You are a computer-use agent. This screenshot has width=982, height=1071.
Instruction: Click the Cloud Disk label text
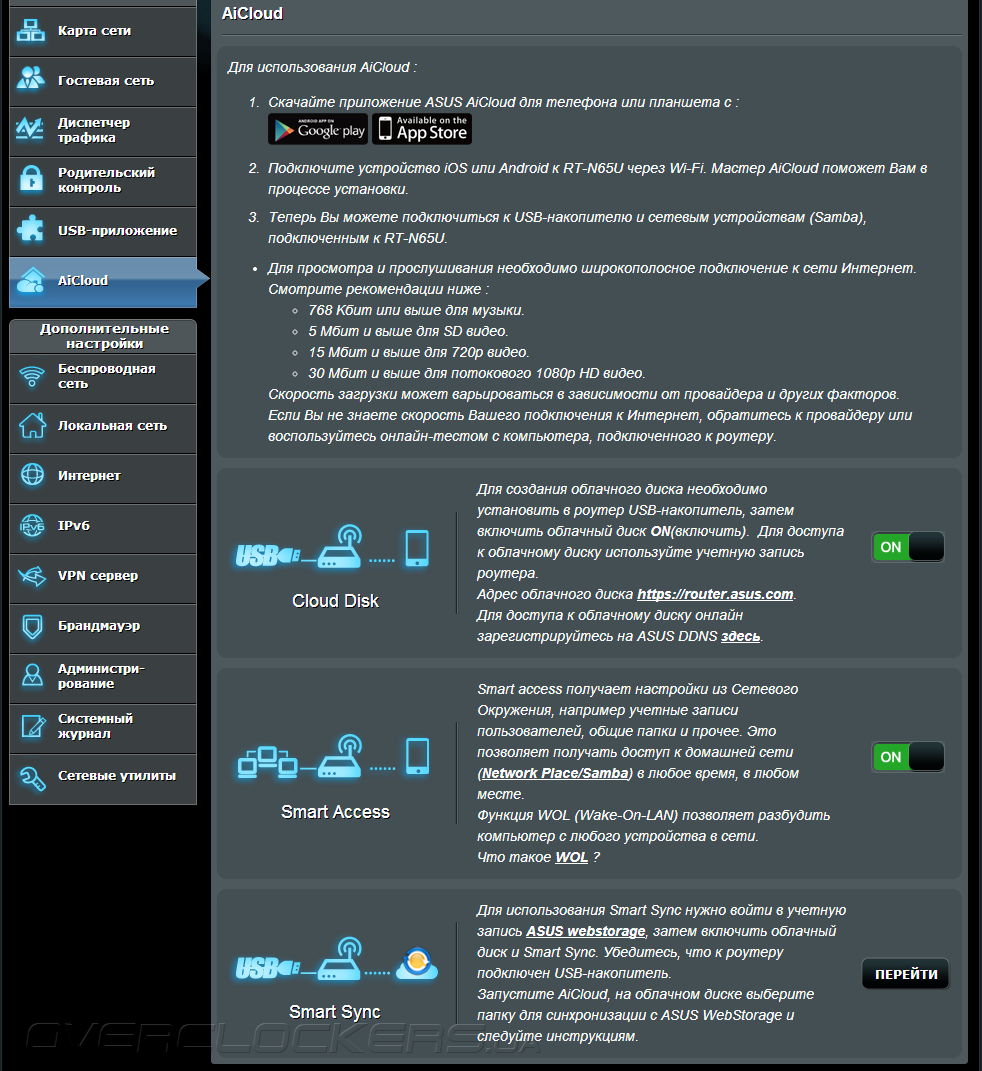tap(335, 601)
